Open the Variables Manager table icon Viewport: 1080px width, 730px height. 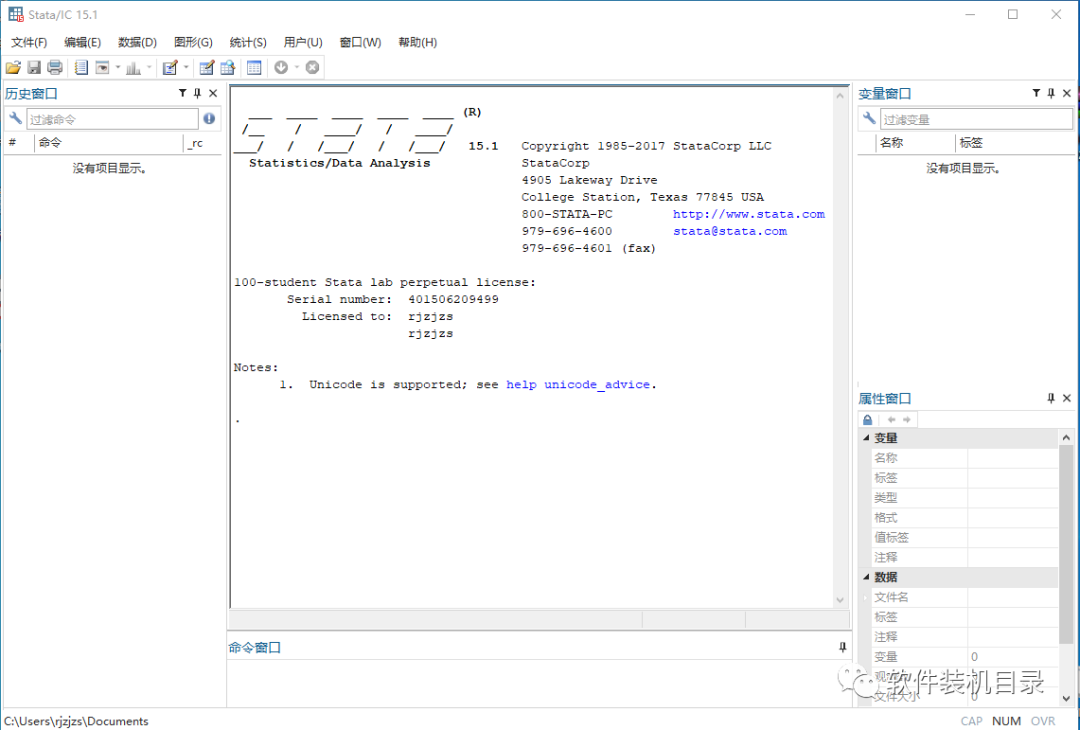[254, 67]
